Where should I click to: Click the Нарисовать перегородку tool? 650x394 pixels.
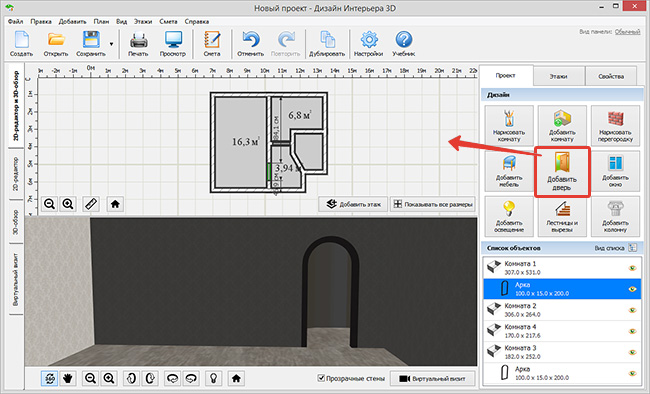coord(615,125)
